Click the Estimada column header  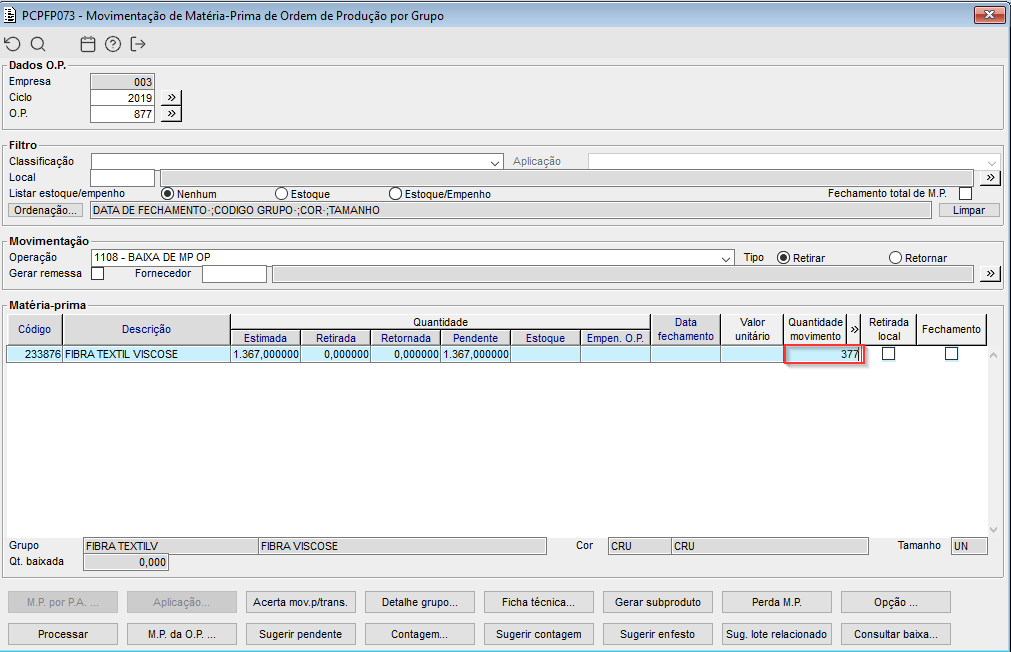point(265,337)
